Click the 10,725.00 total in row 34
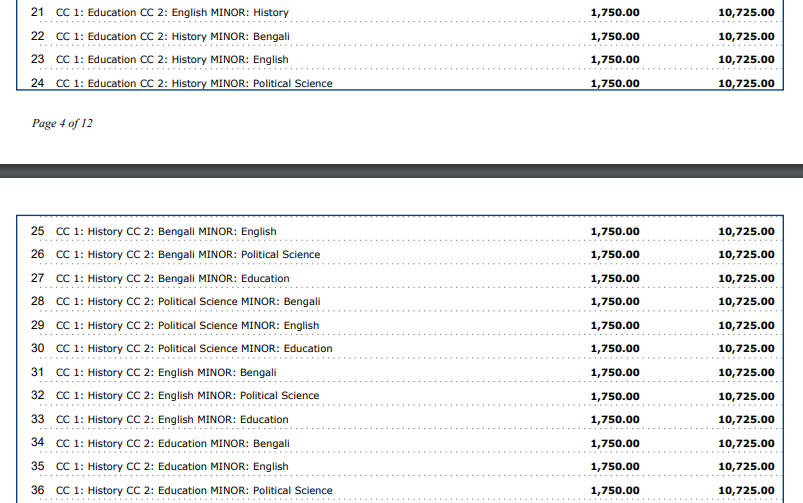The width and height of the screenshot is (803, 503). point(746,443)
